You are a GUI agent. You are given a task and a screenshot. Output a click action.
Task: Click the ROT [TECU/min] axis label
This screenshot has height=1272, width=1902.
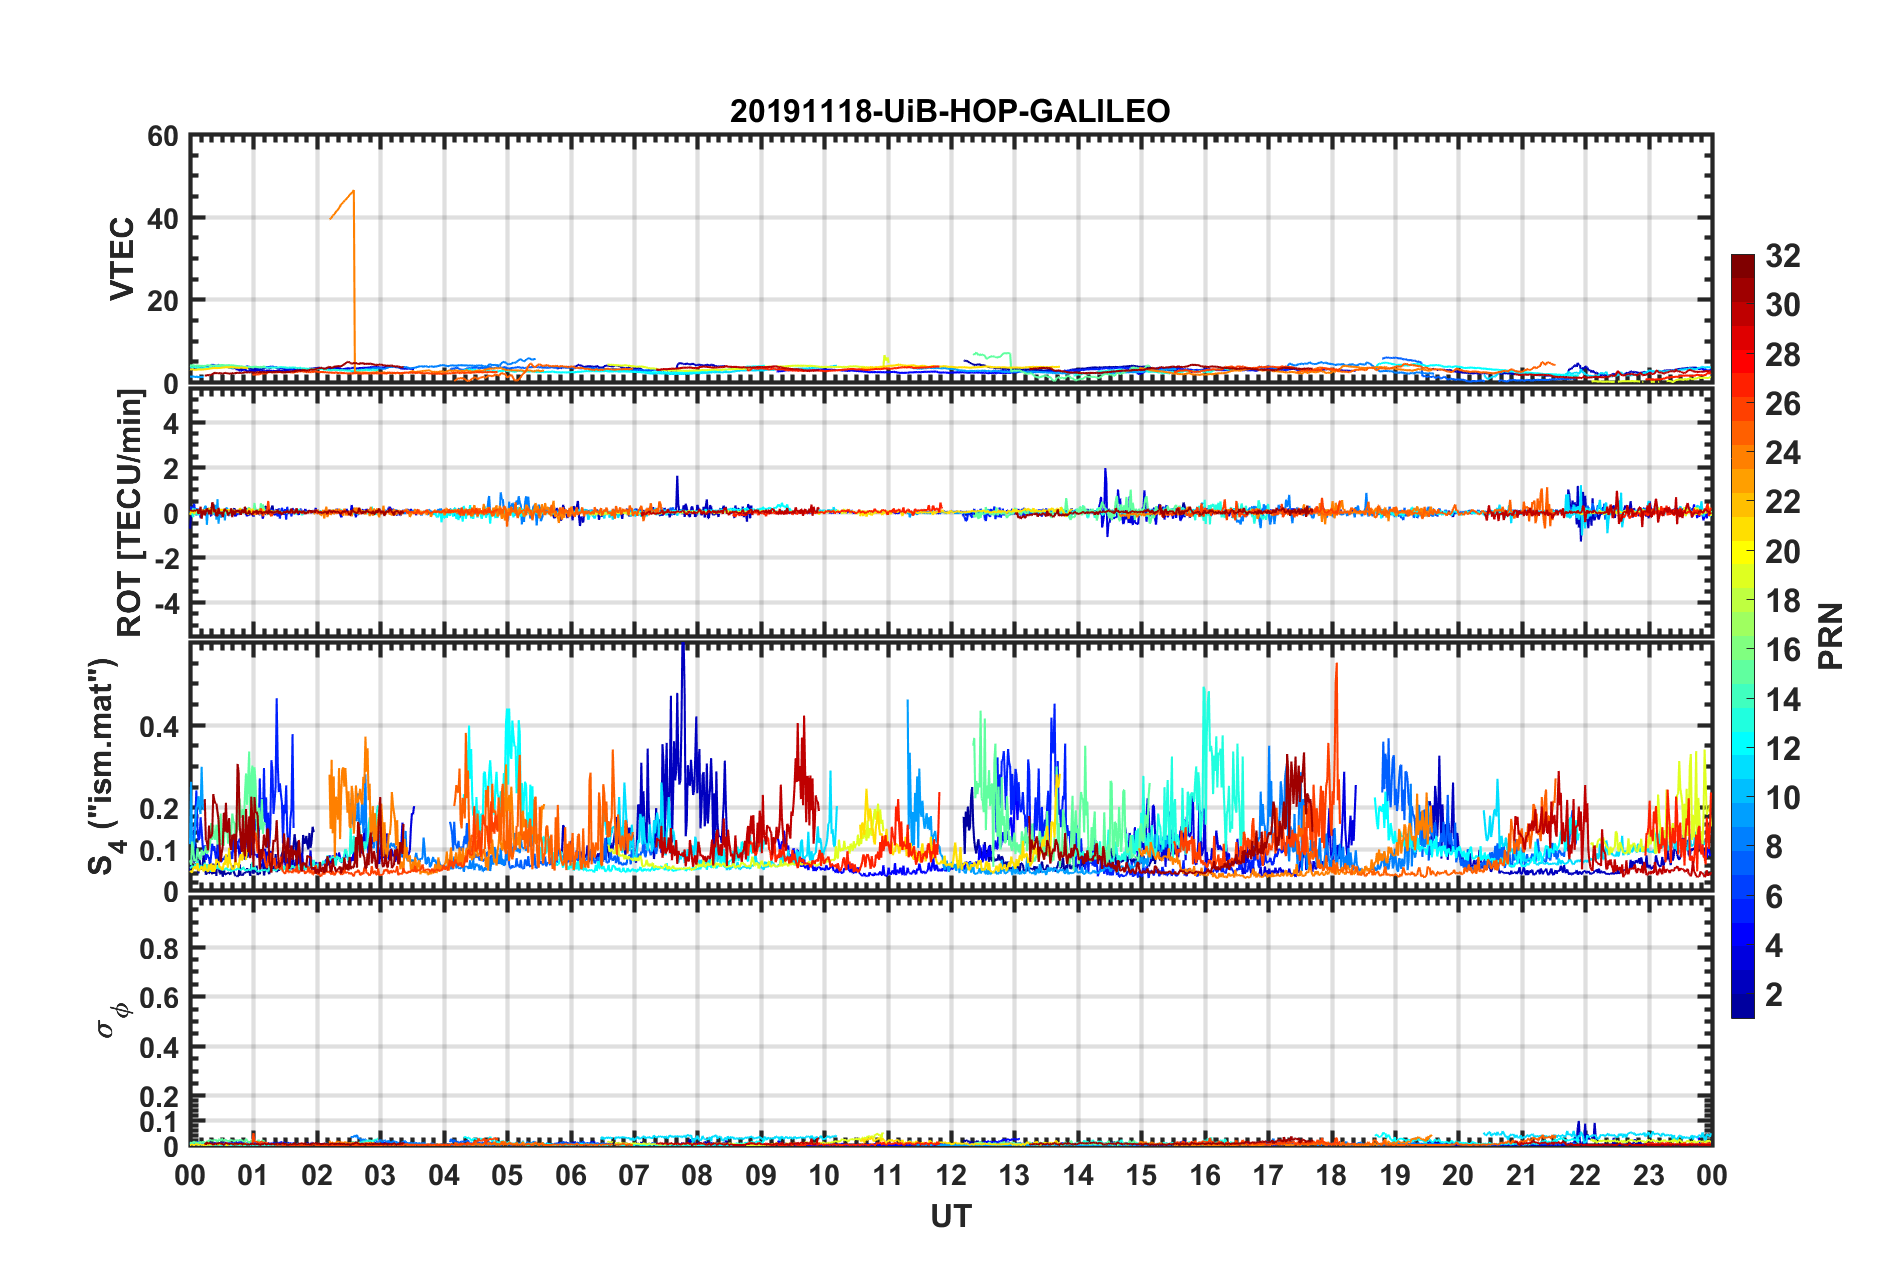tap(130, 512)
